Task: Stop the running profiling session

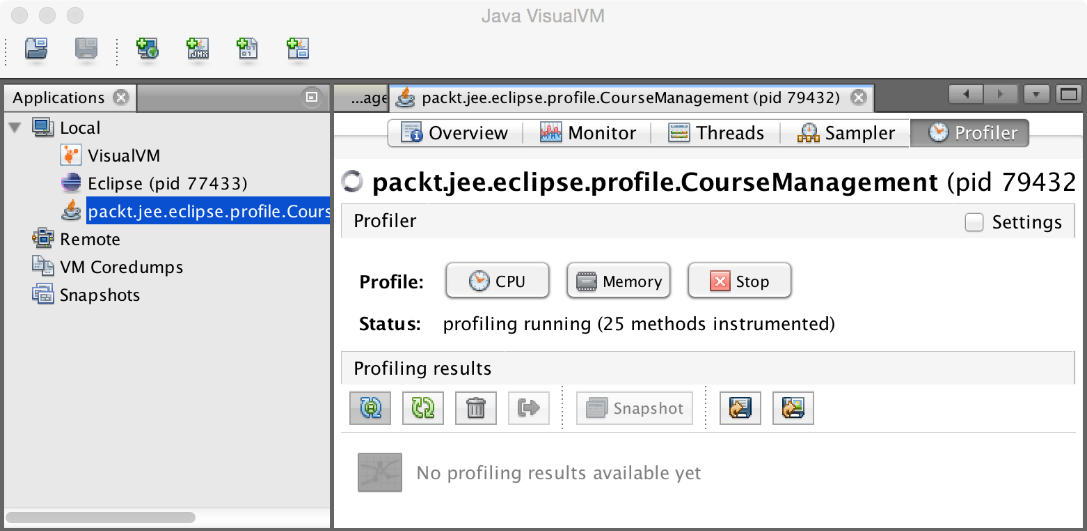Action: (739, 281)
